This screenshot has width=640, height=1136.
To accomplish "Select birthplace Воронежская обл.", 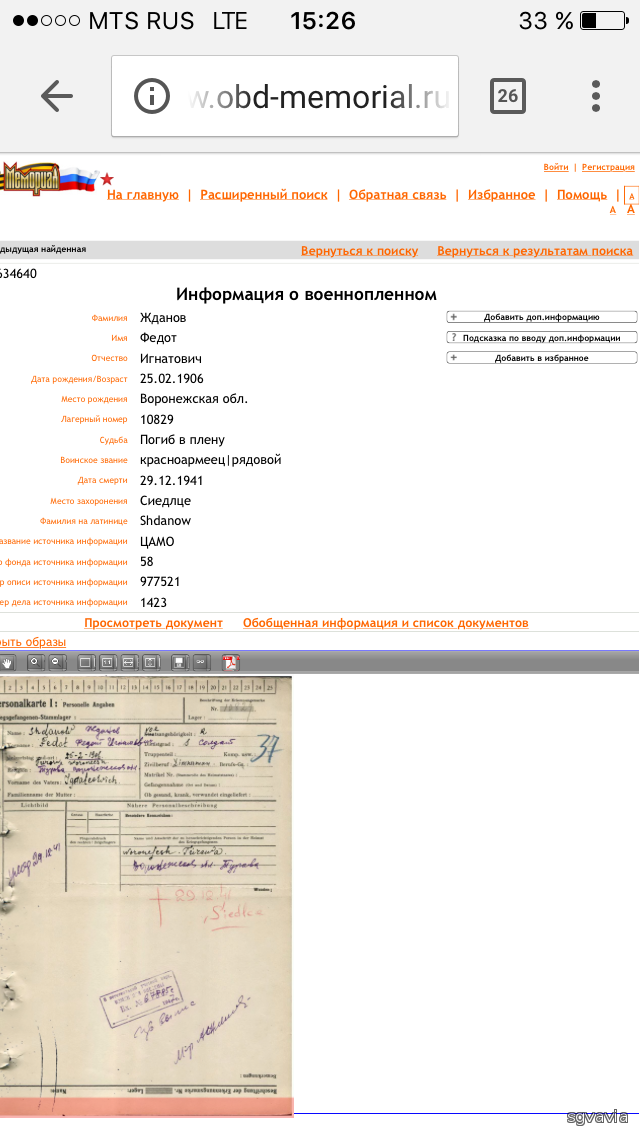I will [x=194, y=399].
